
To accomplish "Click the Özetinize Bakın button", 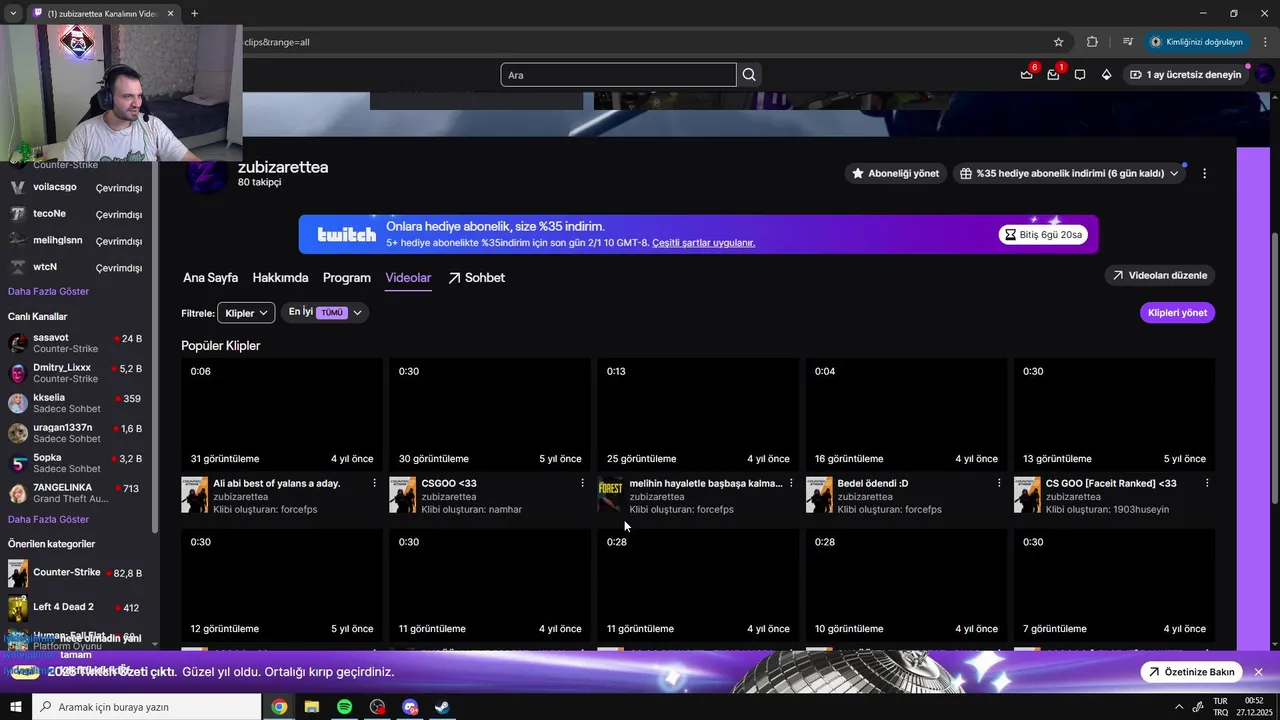I will coord(1191,672).
